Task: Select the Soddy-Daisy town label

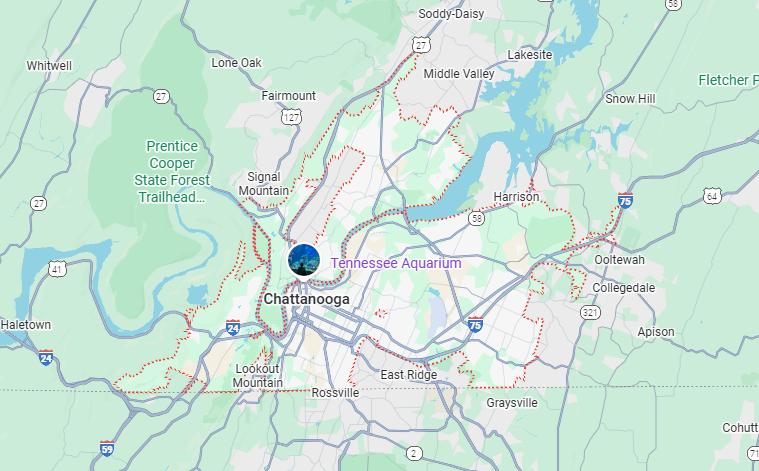Action: coord(451,14)
